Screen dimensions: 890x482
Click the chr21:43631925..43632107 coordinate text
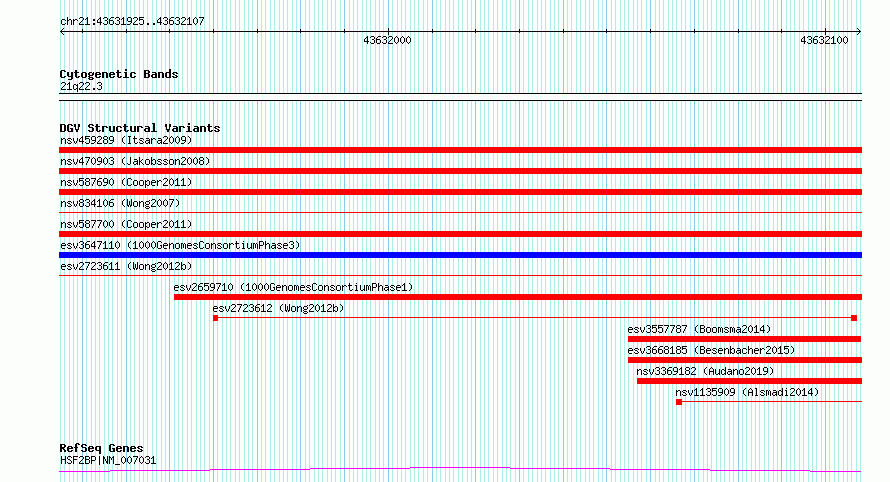(132, 22)
